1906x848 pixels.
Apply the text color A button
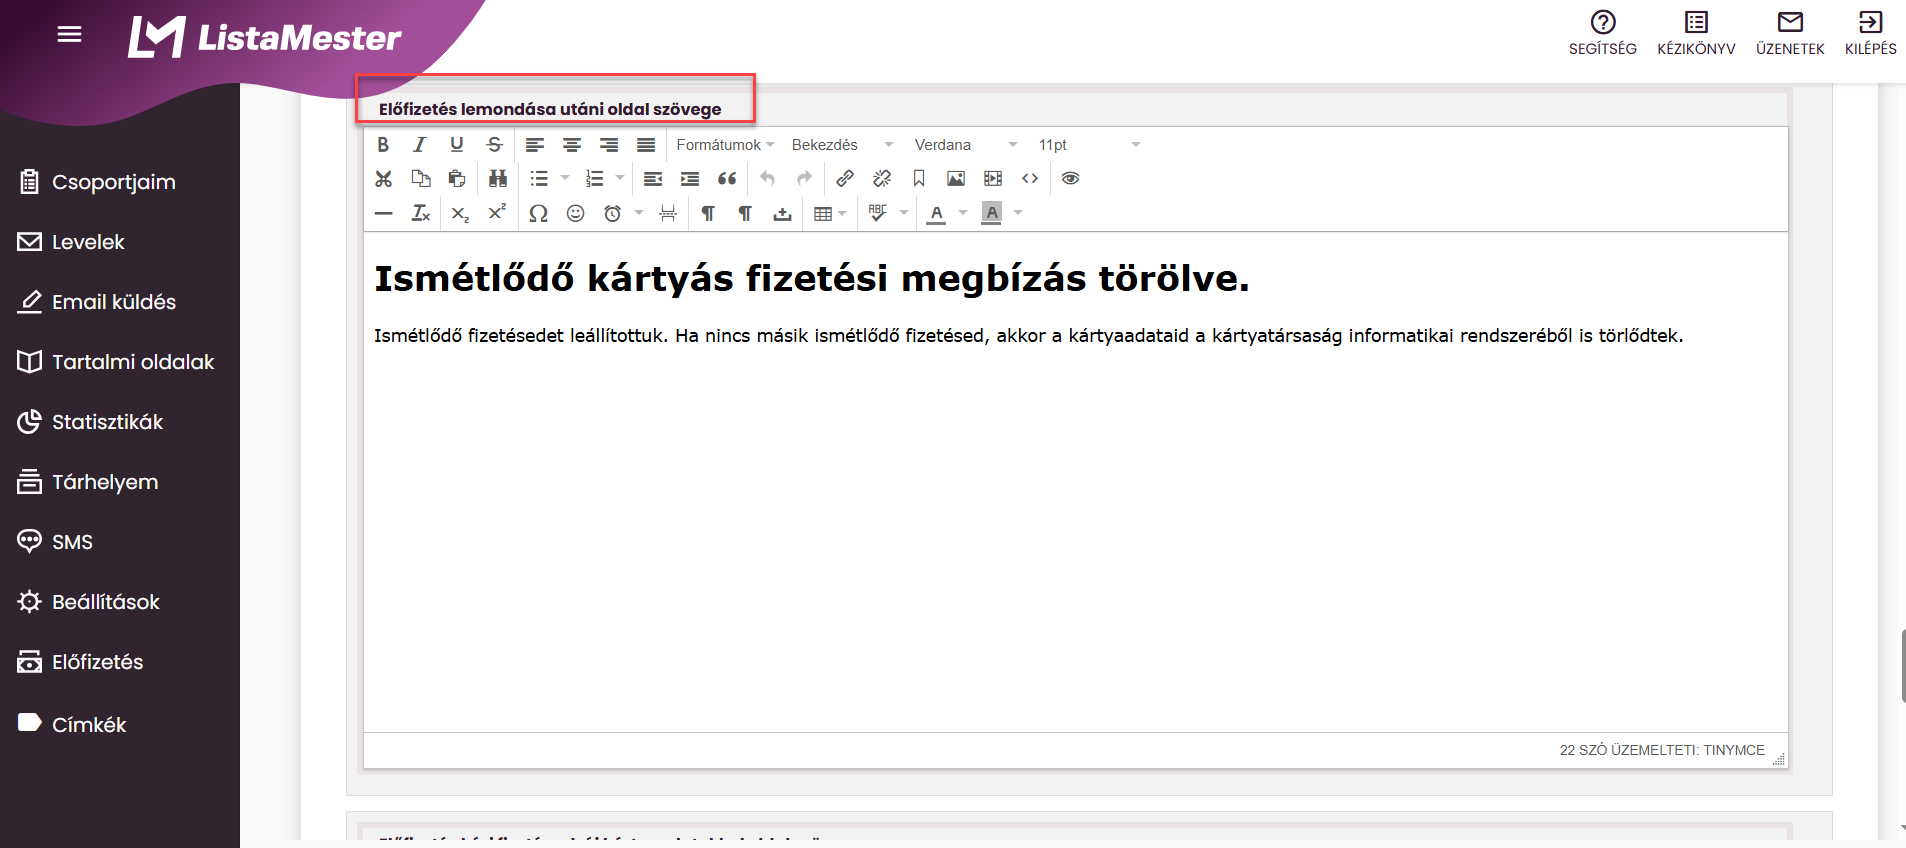point(937,213)
